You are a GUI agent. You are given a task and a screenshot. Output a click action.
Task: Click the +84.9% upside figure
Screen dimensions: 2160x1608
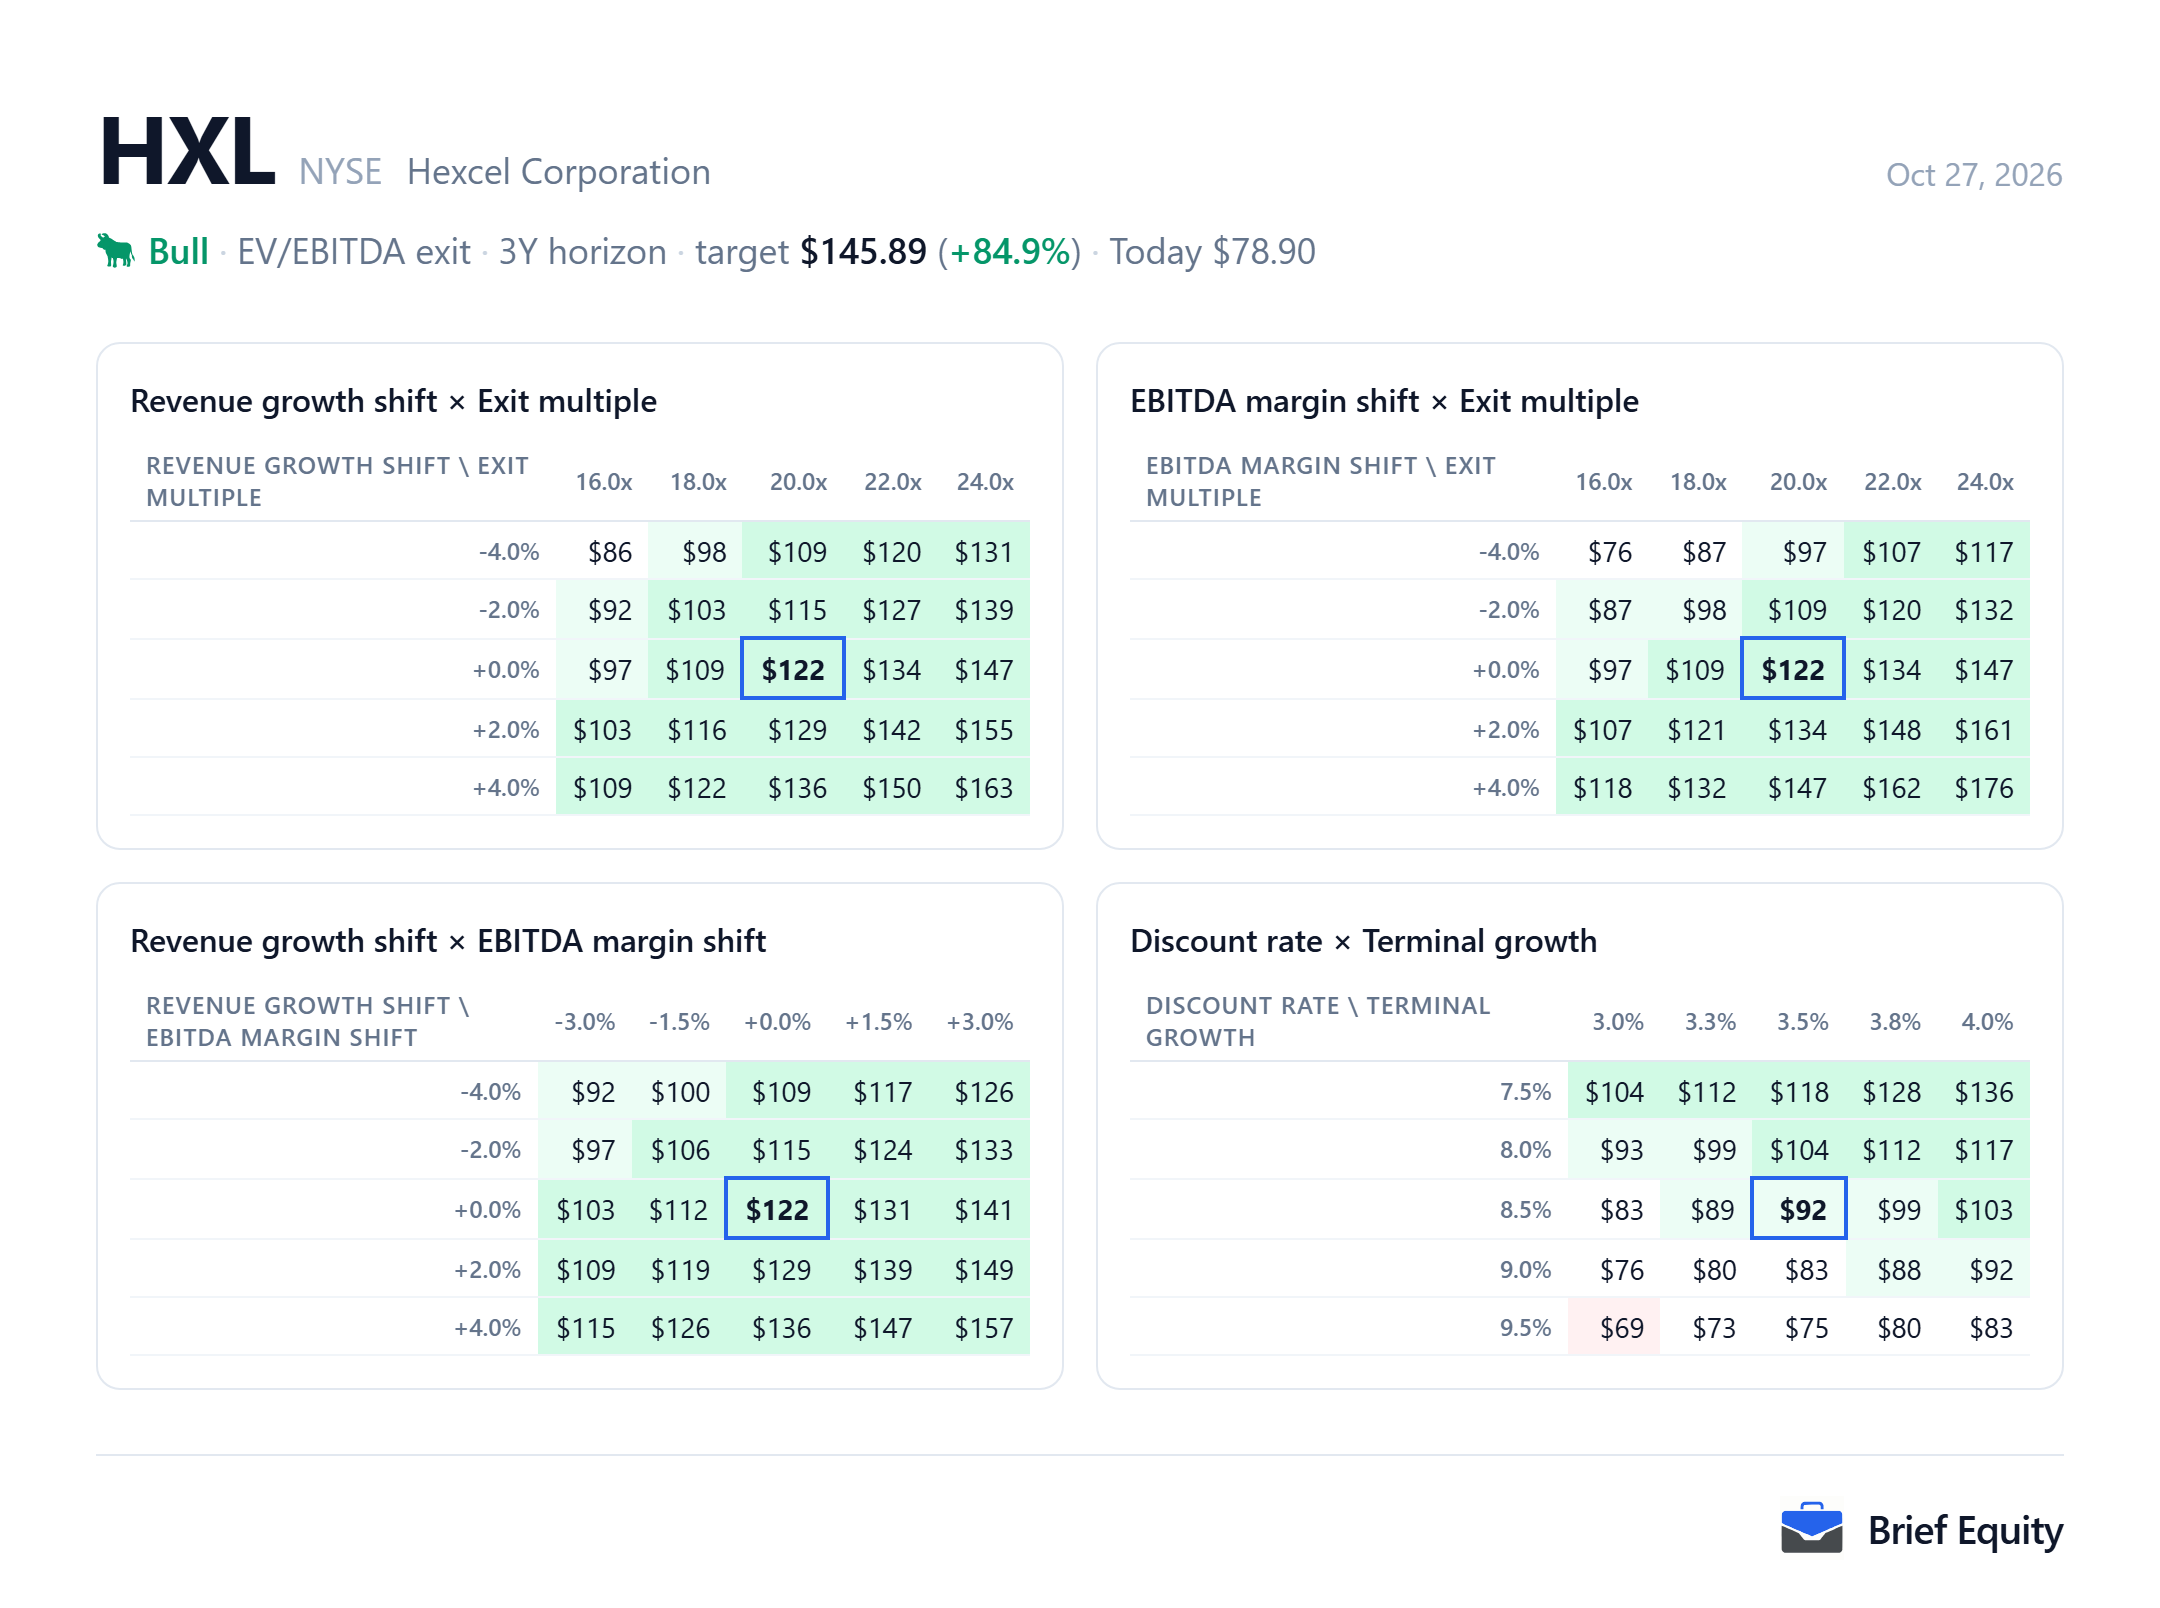pos(1010,251)
